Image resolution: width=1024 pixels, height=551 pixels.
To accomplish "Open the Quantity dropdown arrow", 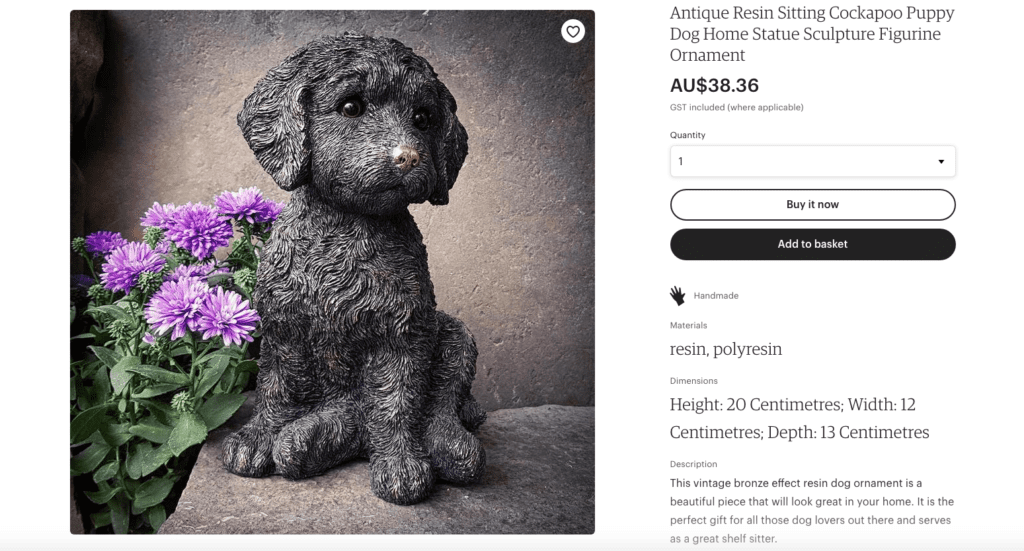I will [x=941, y=161].
